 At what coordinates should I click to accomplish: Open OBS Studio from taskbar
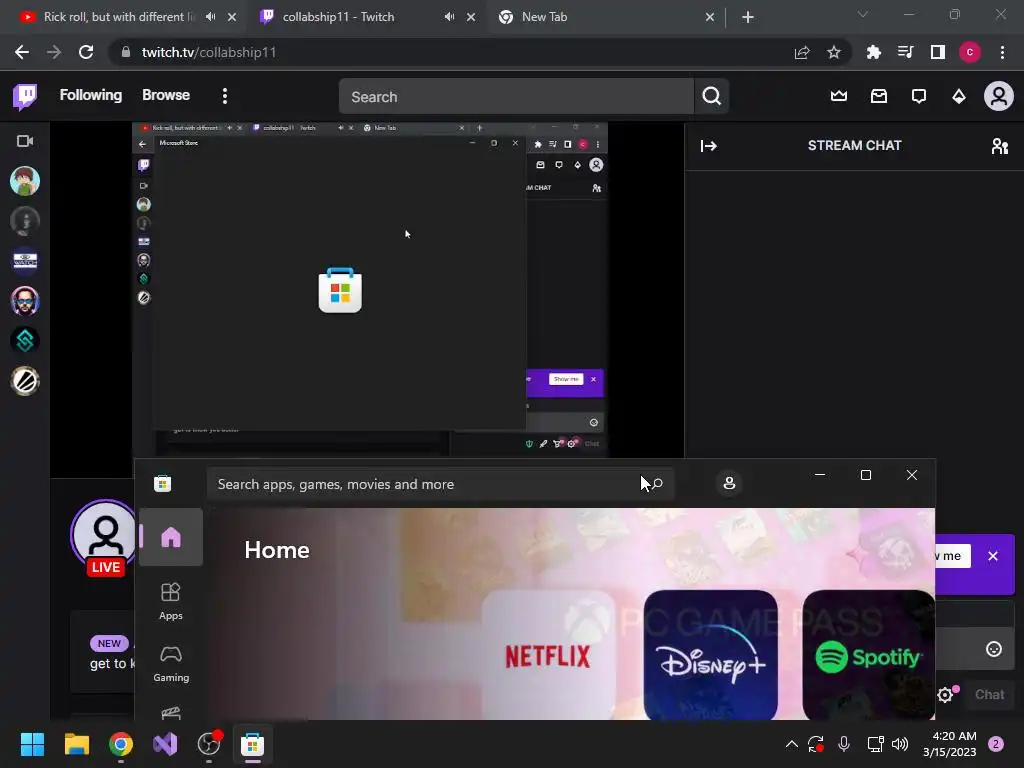(209, 744)
